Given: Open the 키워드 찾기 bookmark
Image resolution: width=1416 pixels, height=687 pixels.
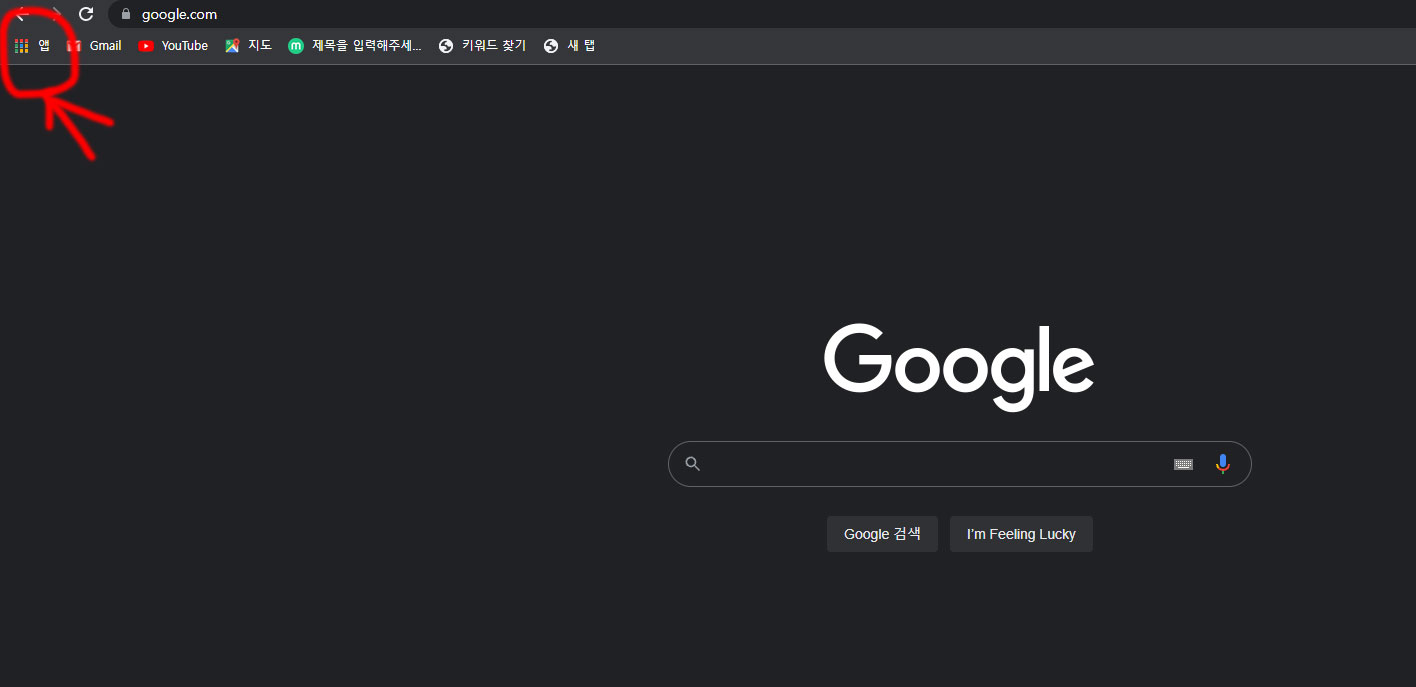Looking at the screenshot, I should [482, 46].
